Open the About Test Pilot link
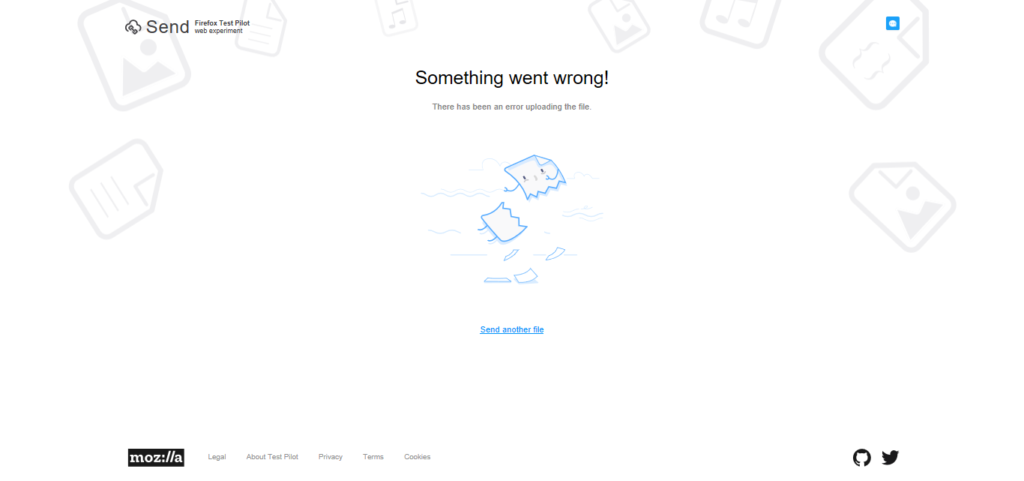Screen dimensions: 1024x481 click(272, 457)
